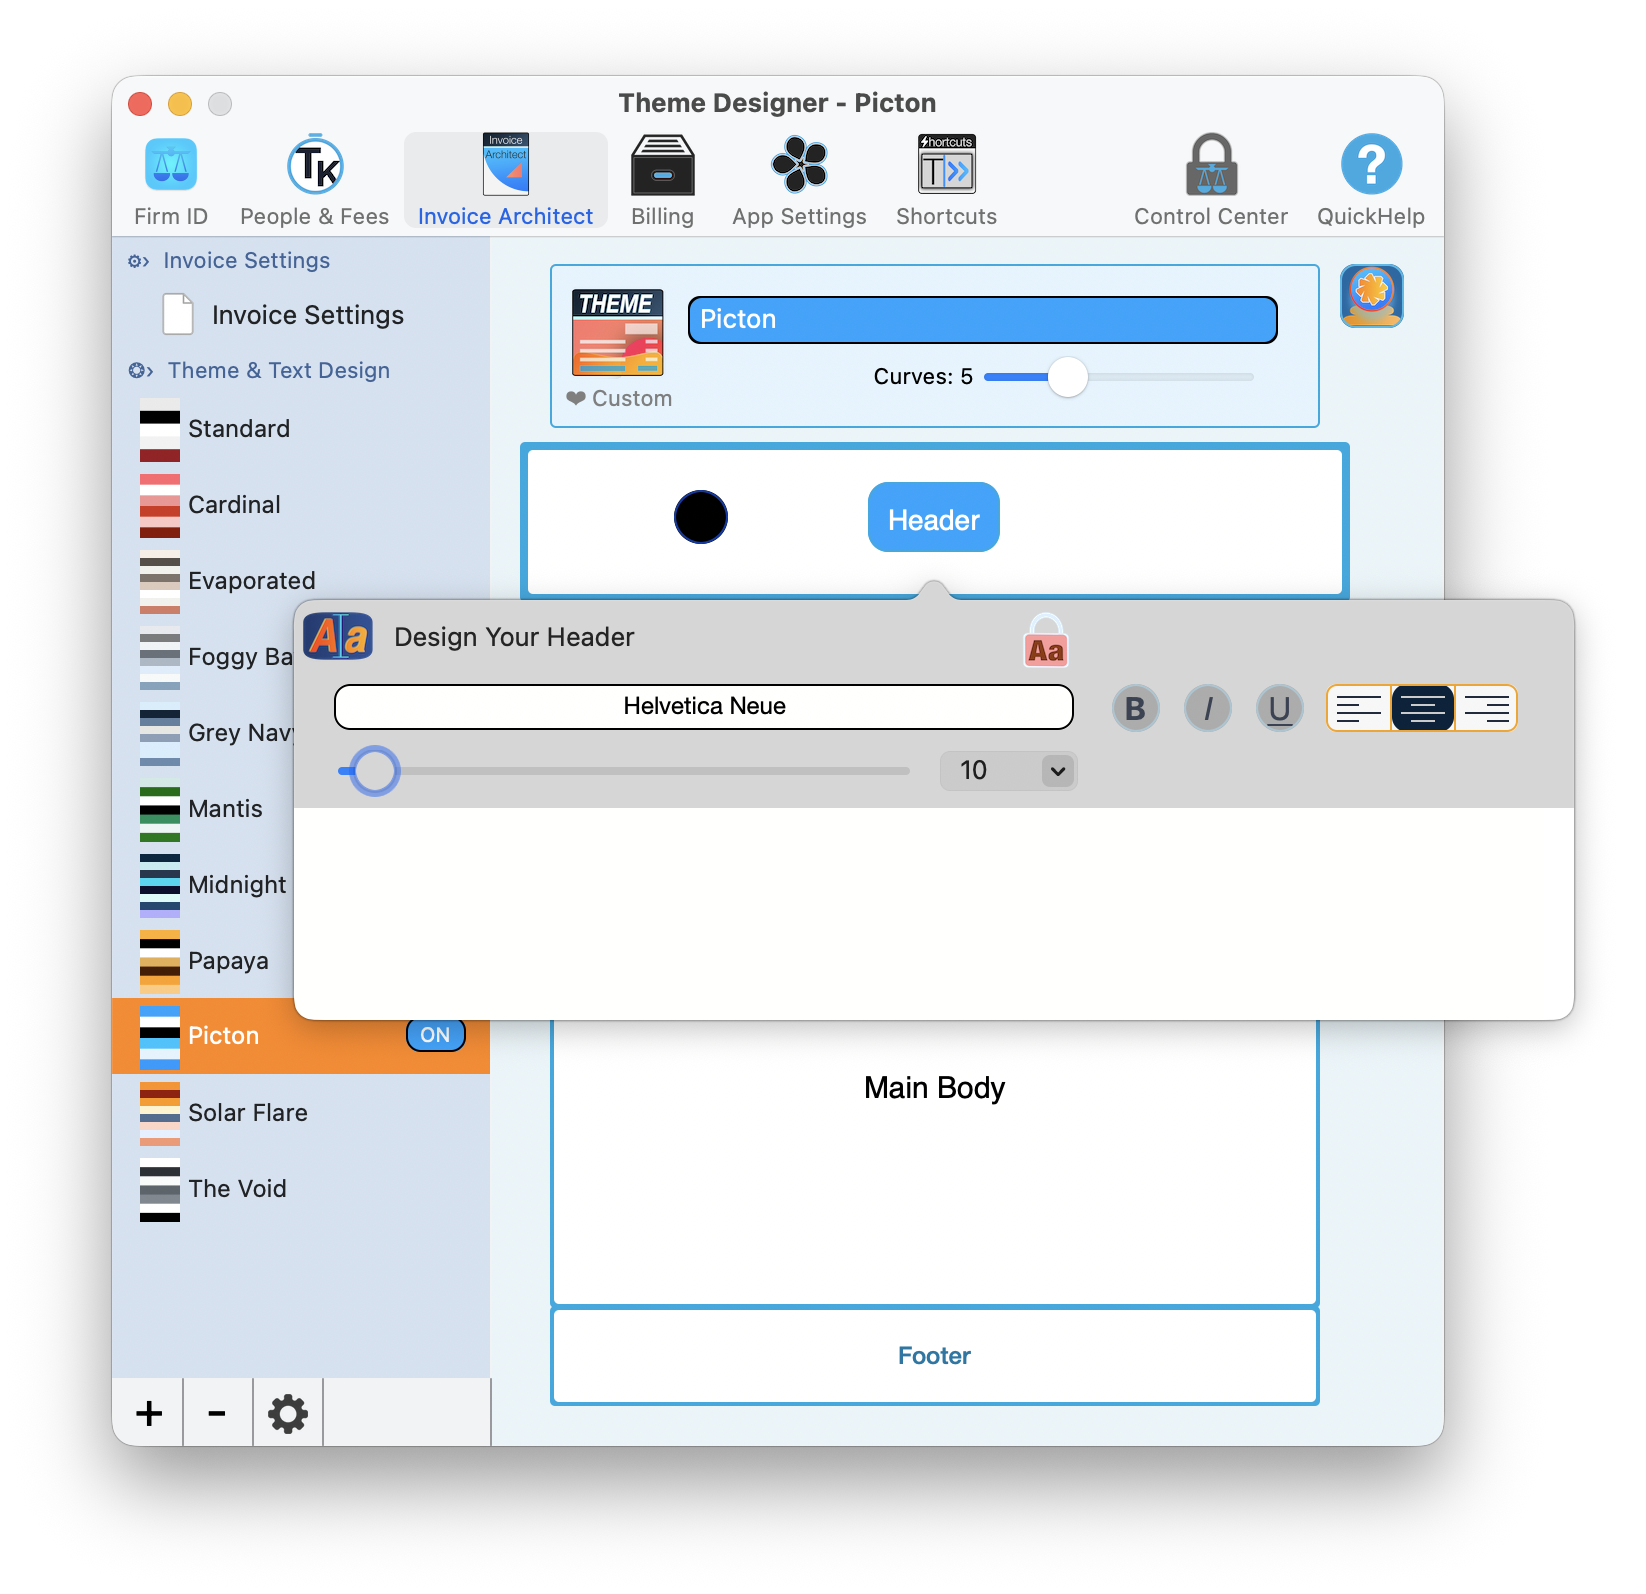Screen dimensions: 1646x1594
Task: Click the add theme plus button
Action: pos(148,1413)
